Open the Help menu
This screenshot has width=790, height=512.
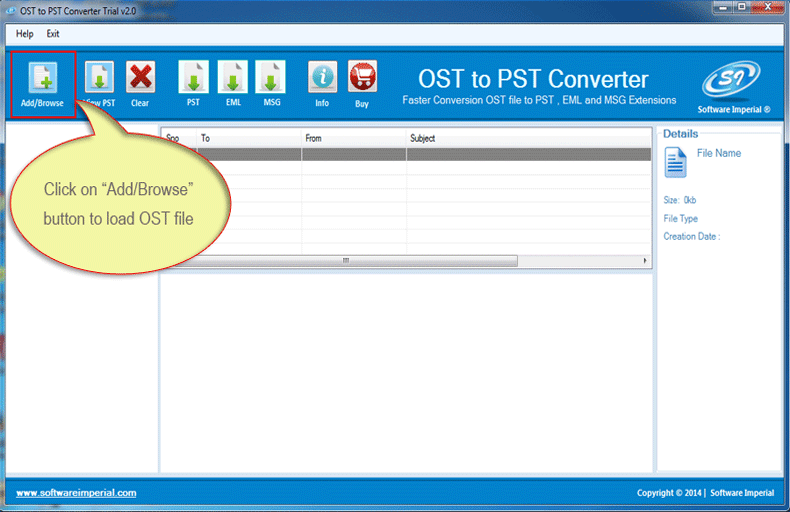coord(24,34)
